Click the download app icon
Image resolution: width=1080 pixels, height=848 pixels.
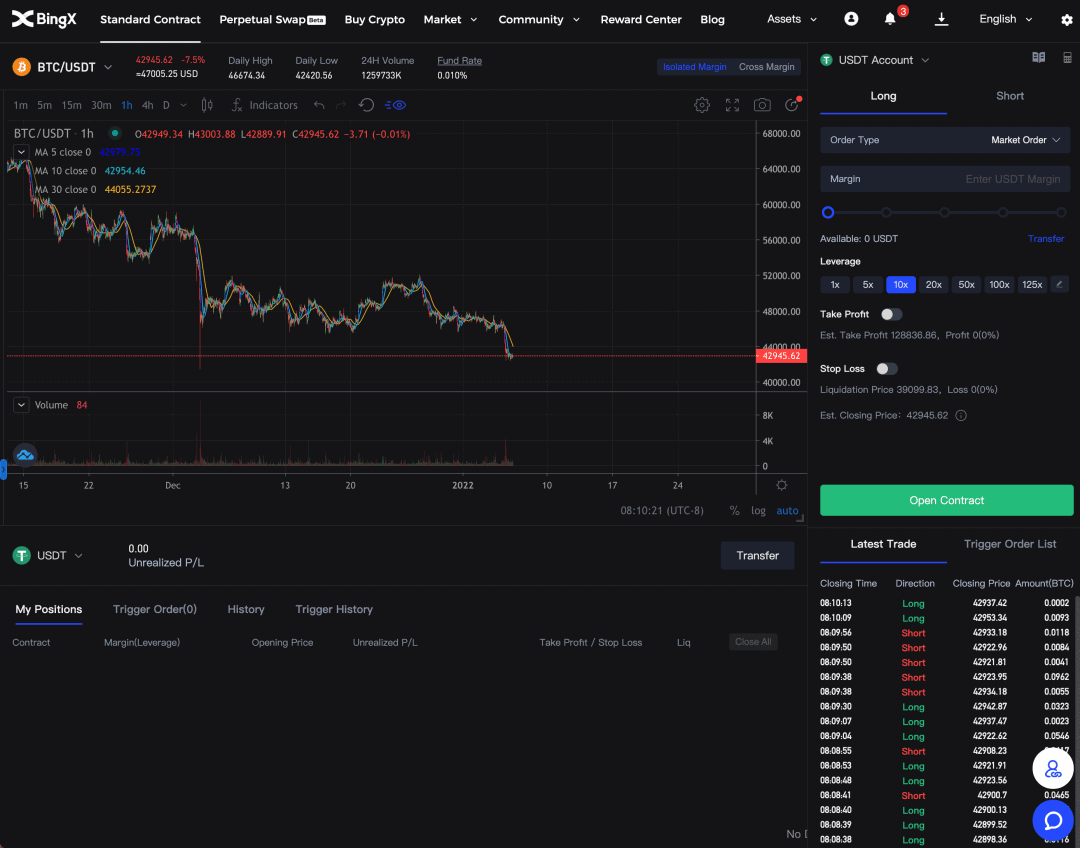click(x=942, y=19)
